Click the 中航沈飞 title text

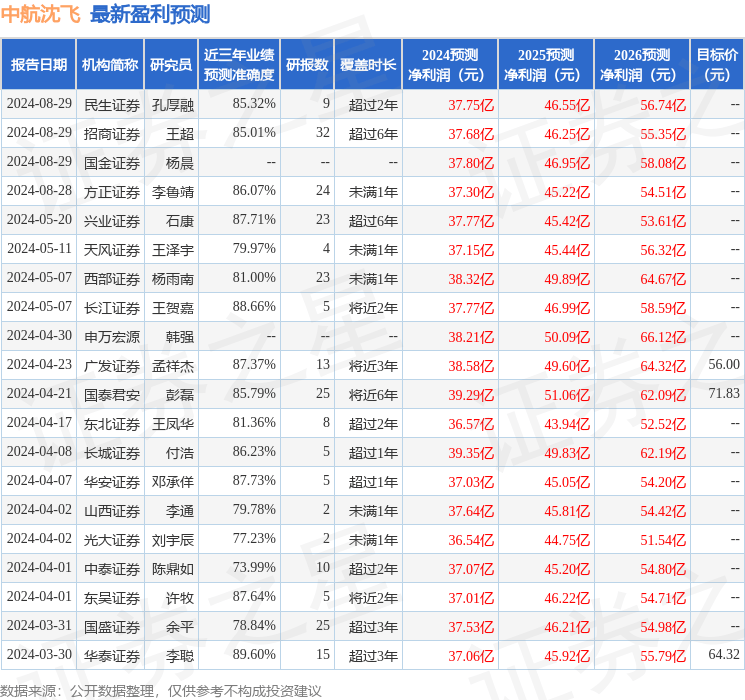41,14
